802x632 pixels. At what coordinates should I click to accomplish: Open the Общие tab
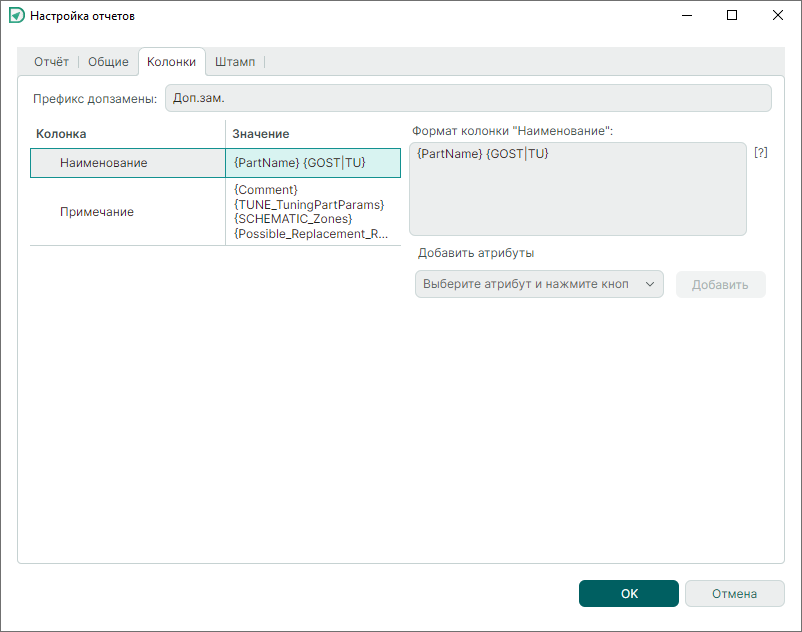pos(108,62)
